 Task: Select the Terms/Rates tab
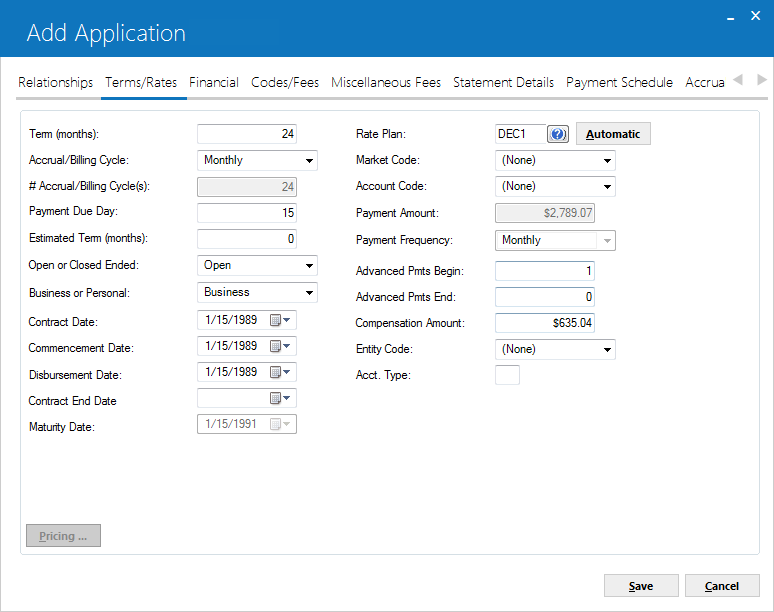click(x=141, y=82)
